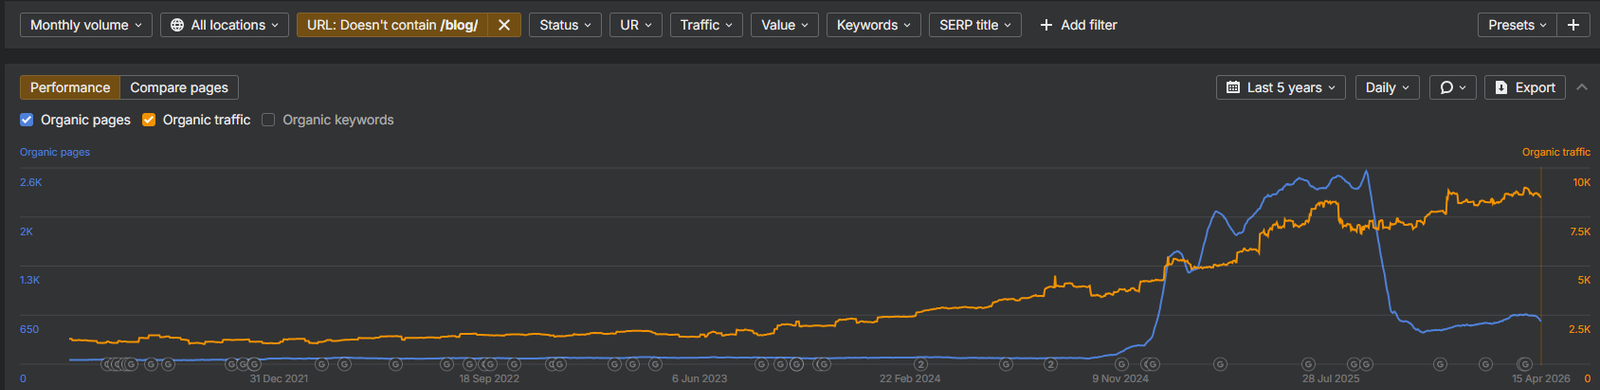Click the 10K right axis value
The height and width of the screenshot is (390, 1600).
[x=1582, y=183]
